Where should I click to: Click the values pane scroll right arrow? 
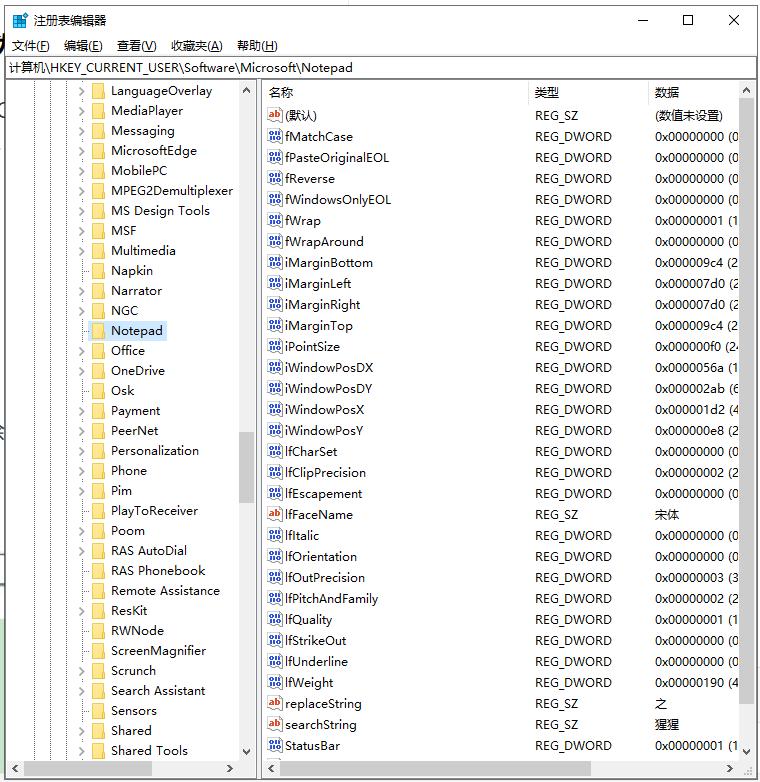pyautogui.click(x=730, y=768)
